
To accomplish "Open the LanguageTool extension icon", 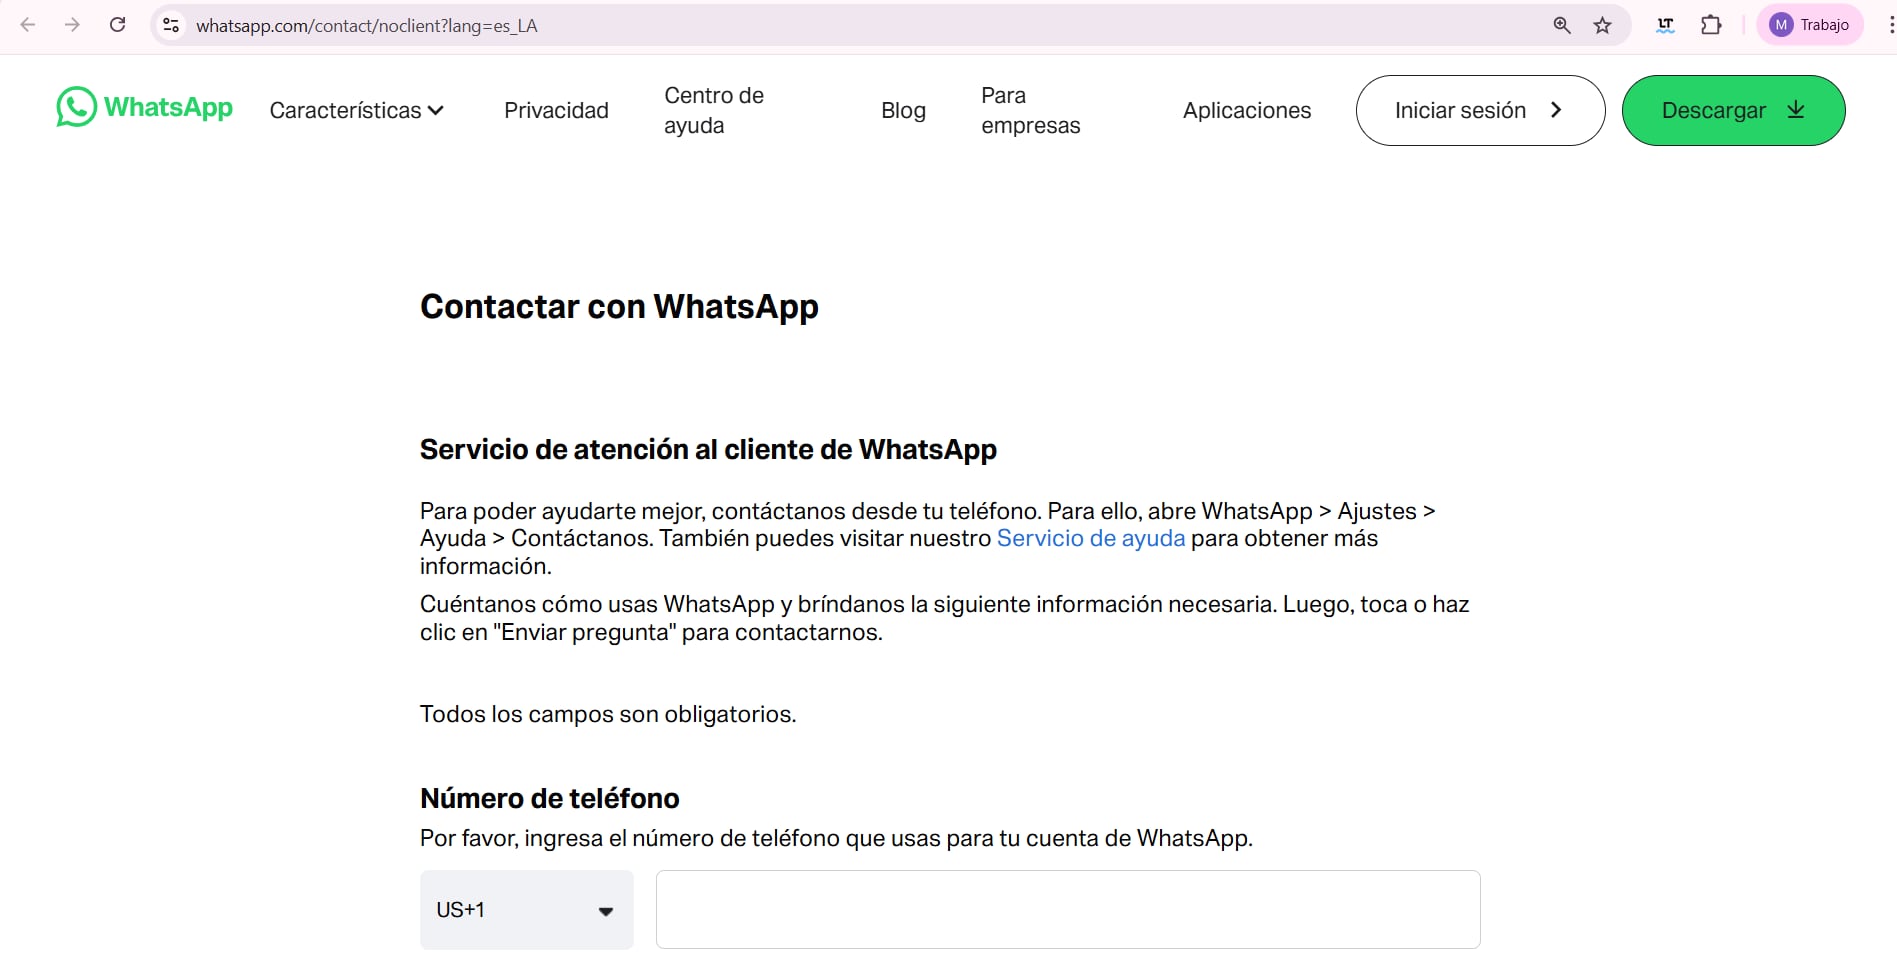I will [x=1665, y=25].
